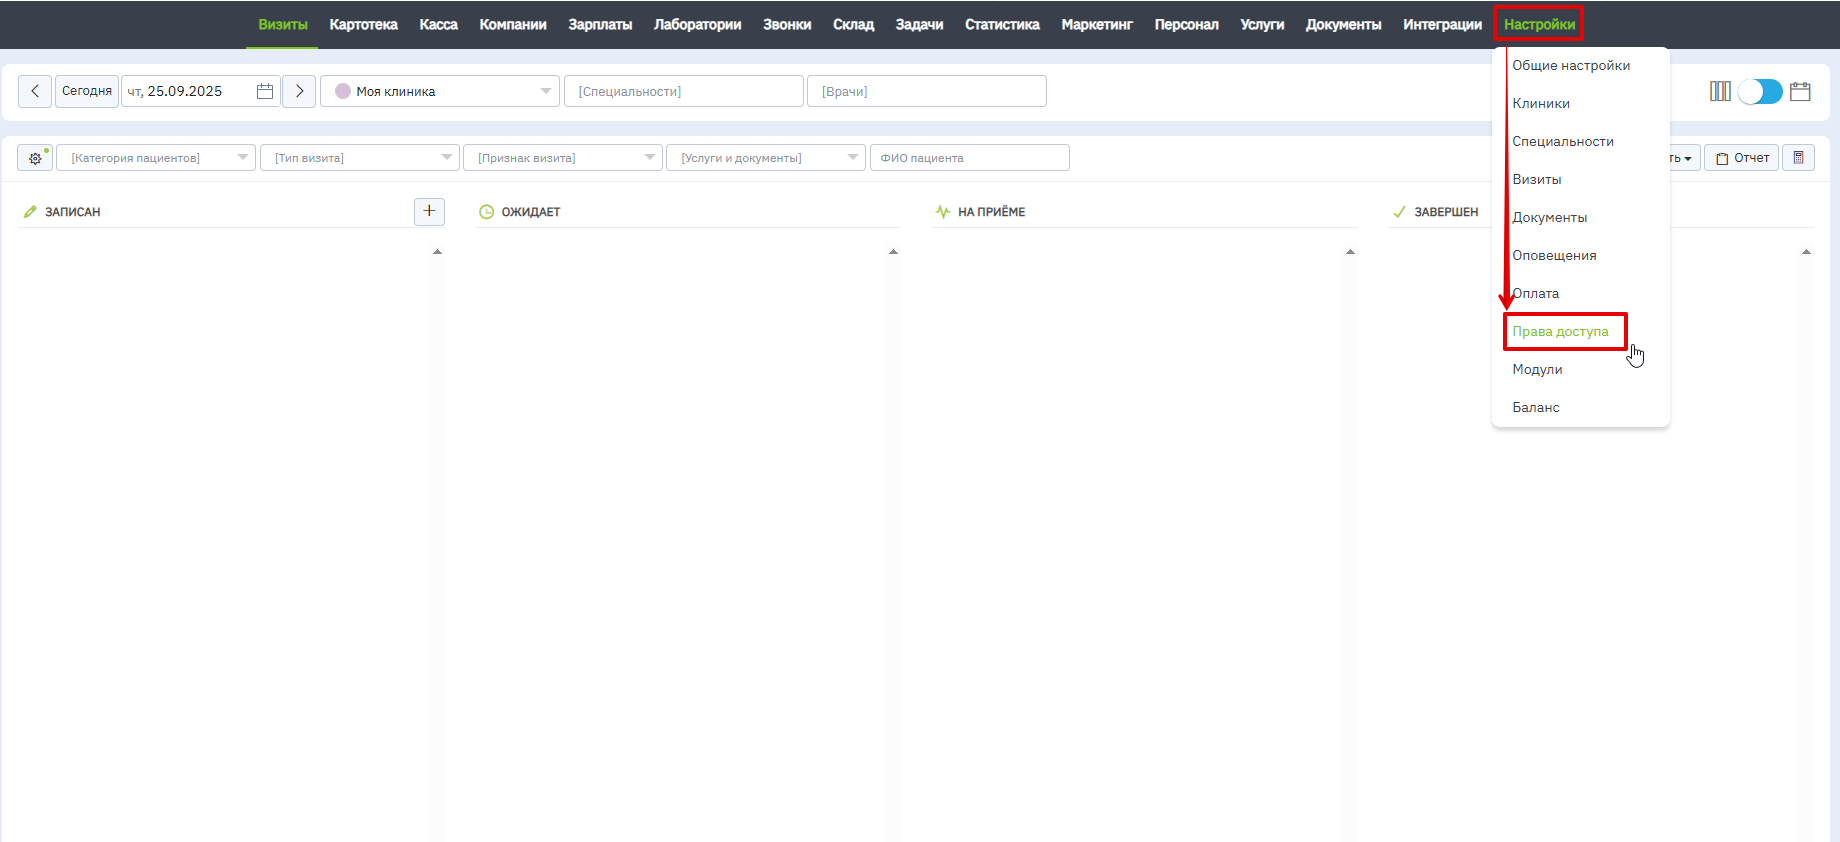Image resolution: width=1840 pixels, height=842 pixels.
Task: Add a visit with the plus button
Action: 429,211
